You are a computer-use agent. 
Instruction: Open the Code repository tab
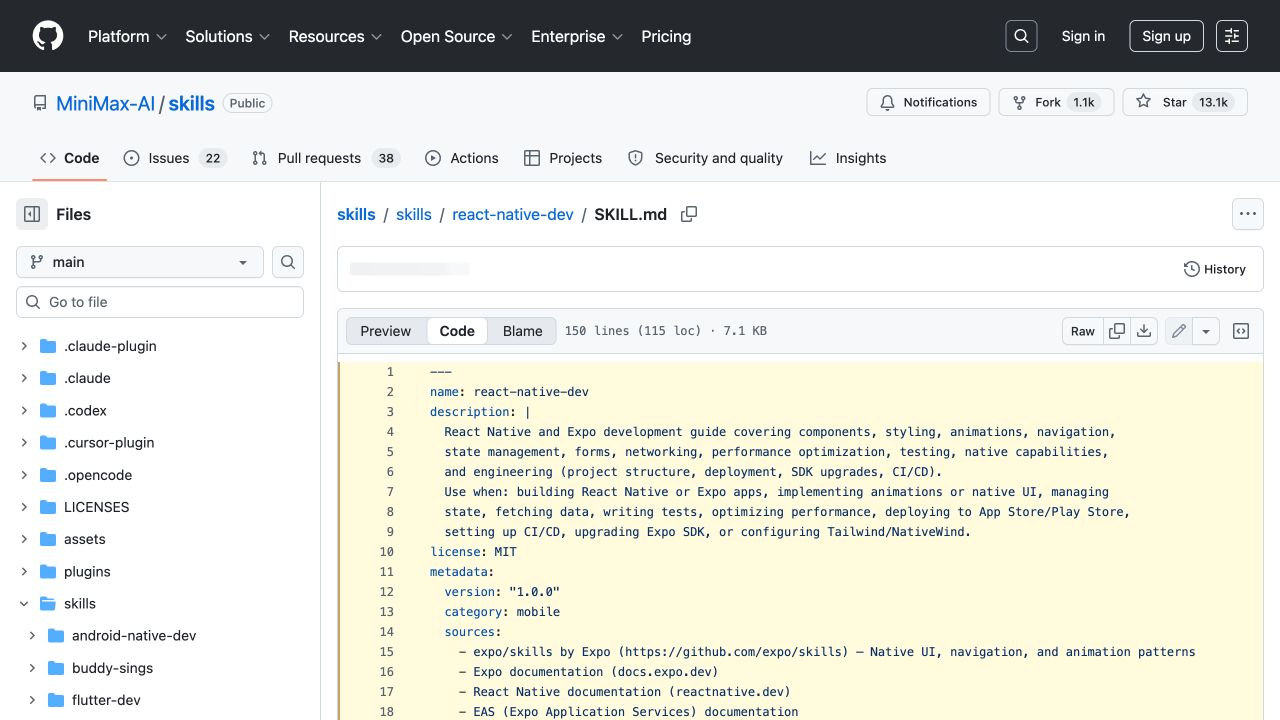click(x=70, y=158)
